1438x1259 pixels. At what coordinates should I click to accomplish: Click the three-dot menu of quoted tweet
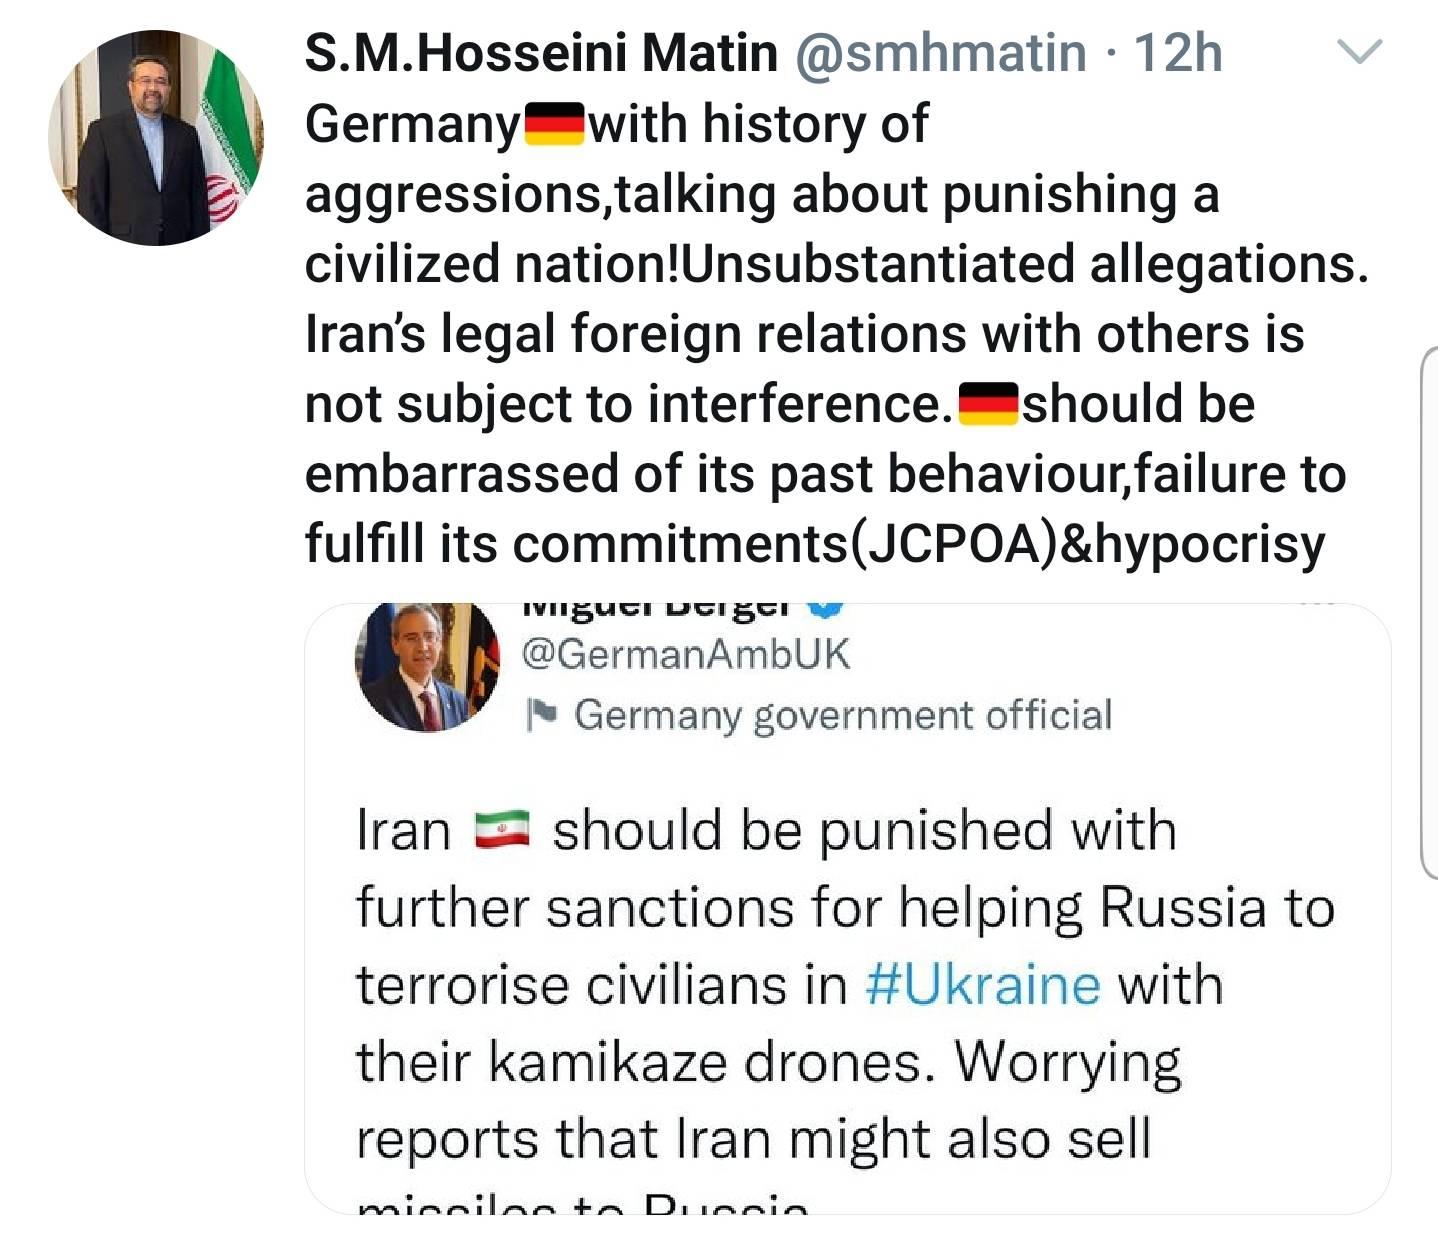click(x=1316, y=605)
